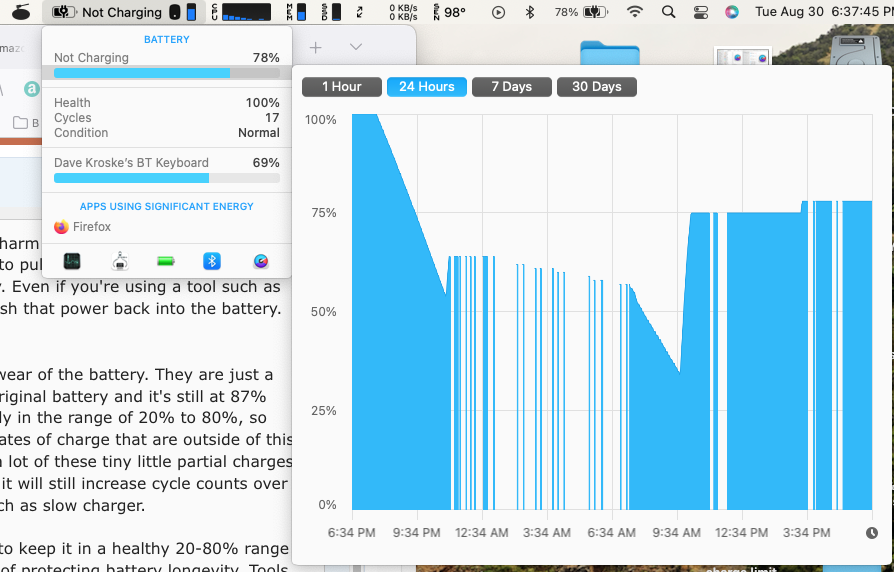This screenshot has width=894, height=572.
Task: Click the Condition Normal row
Action: coord(166,132)
